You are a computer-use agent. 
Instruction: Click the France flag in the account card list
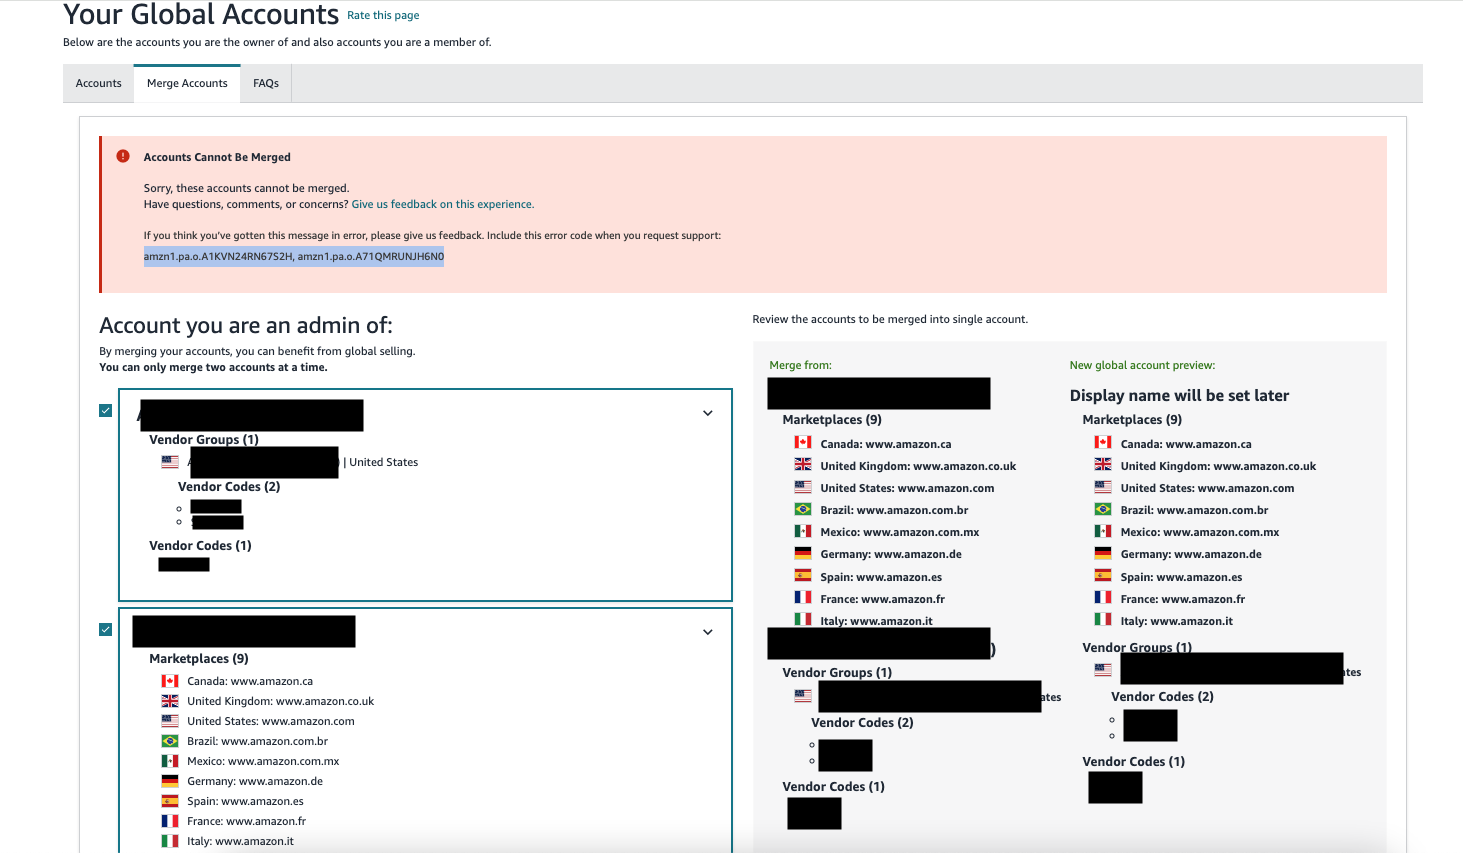point(170,821)
